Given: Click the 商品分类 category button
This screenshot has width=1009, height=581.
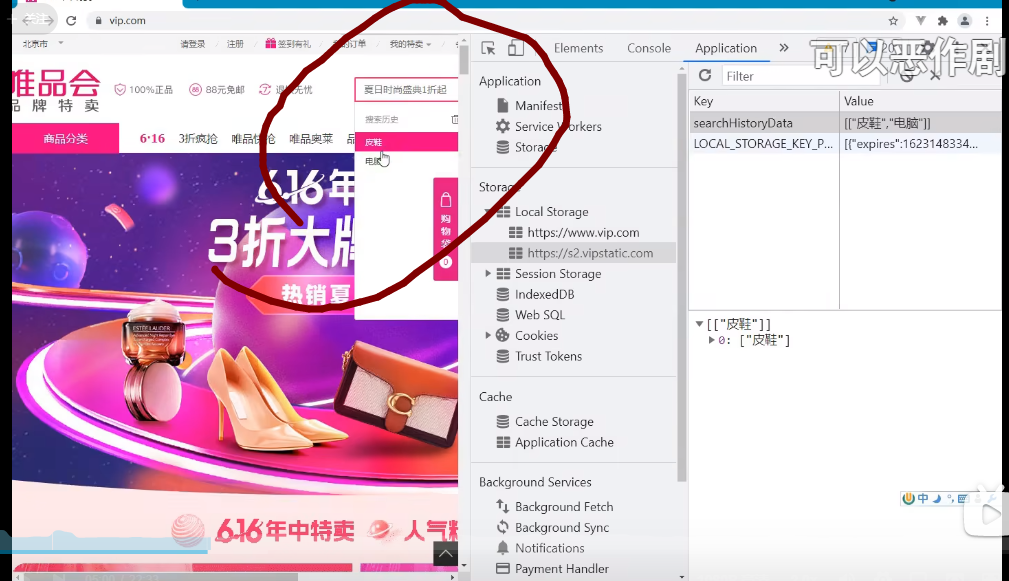Looking at the screenshot, I should (x=65, y=138).
